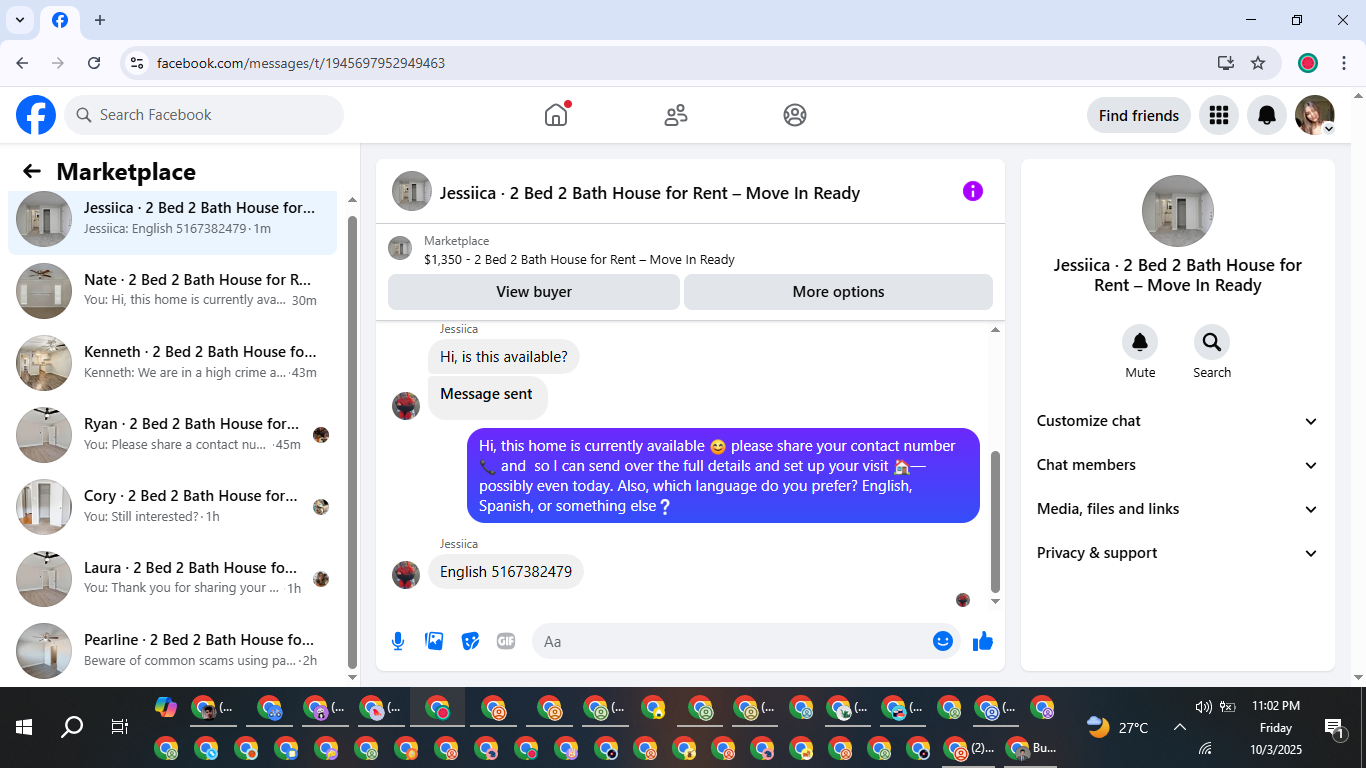This screenshot has width=1366, height=768.
Task: Open the Windows notification center icon
Action: (x=1333, y=727)
